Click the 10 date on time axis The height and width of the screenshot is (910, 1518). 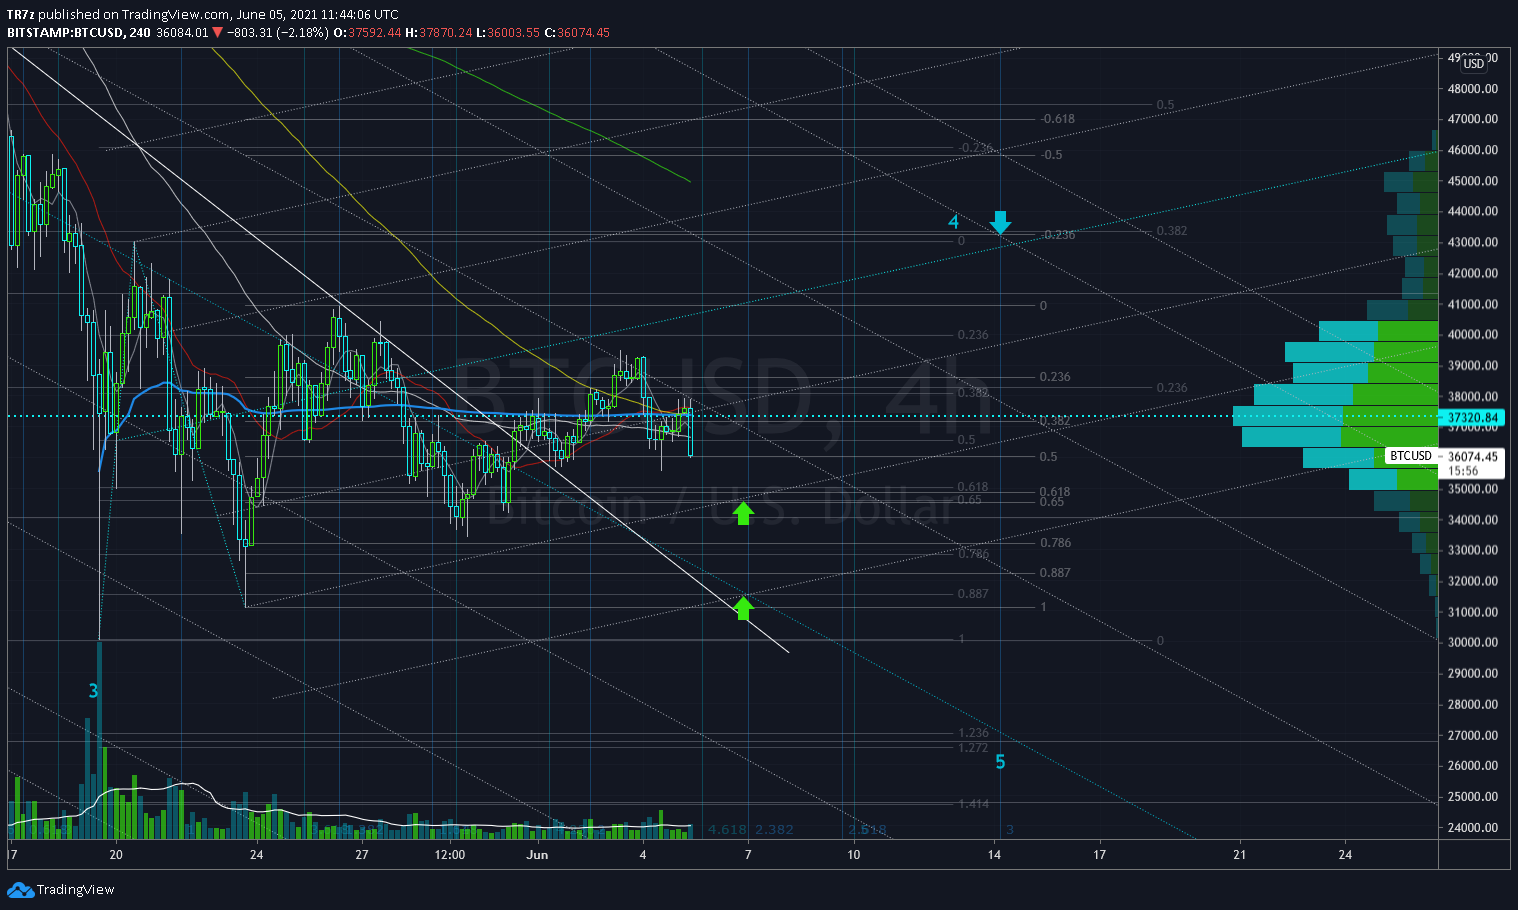pos(853,855)
